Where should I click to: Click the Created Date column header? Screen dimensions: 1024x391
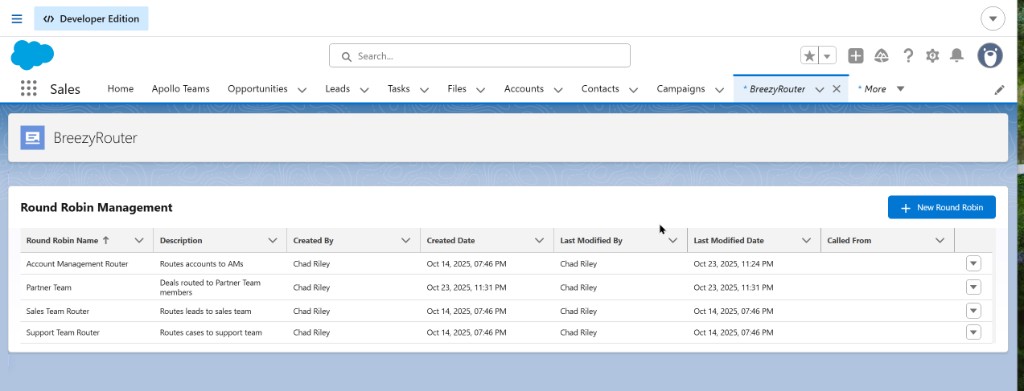(451, 240)
